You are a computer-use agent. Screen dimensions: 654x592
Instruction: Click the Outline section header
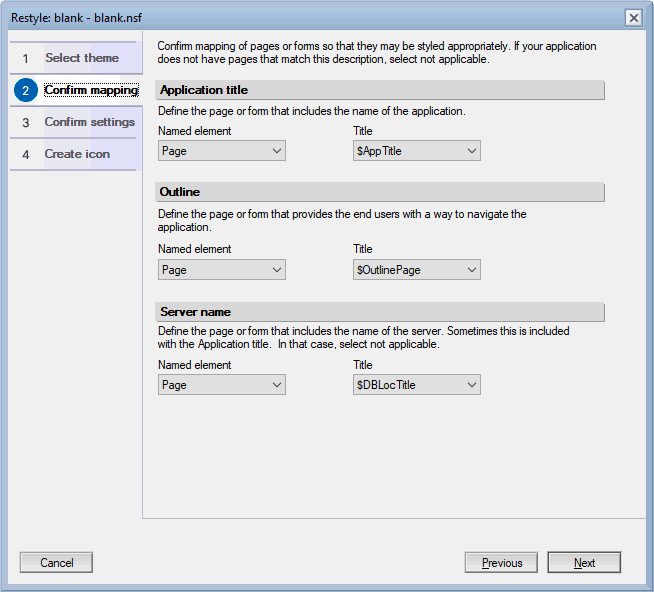coord(380,192)
